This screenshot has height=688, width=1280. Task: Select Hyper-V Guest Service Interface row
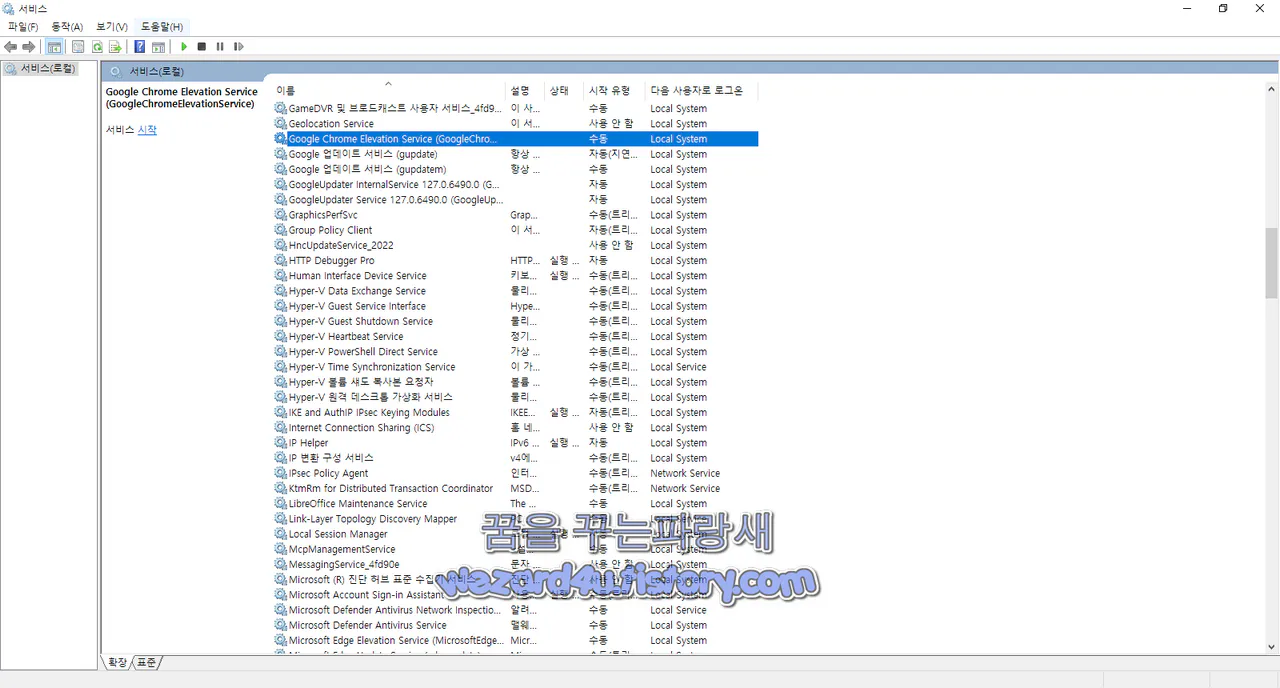point(515,306)
